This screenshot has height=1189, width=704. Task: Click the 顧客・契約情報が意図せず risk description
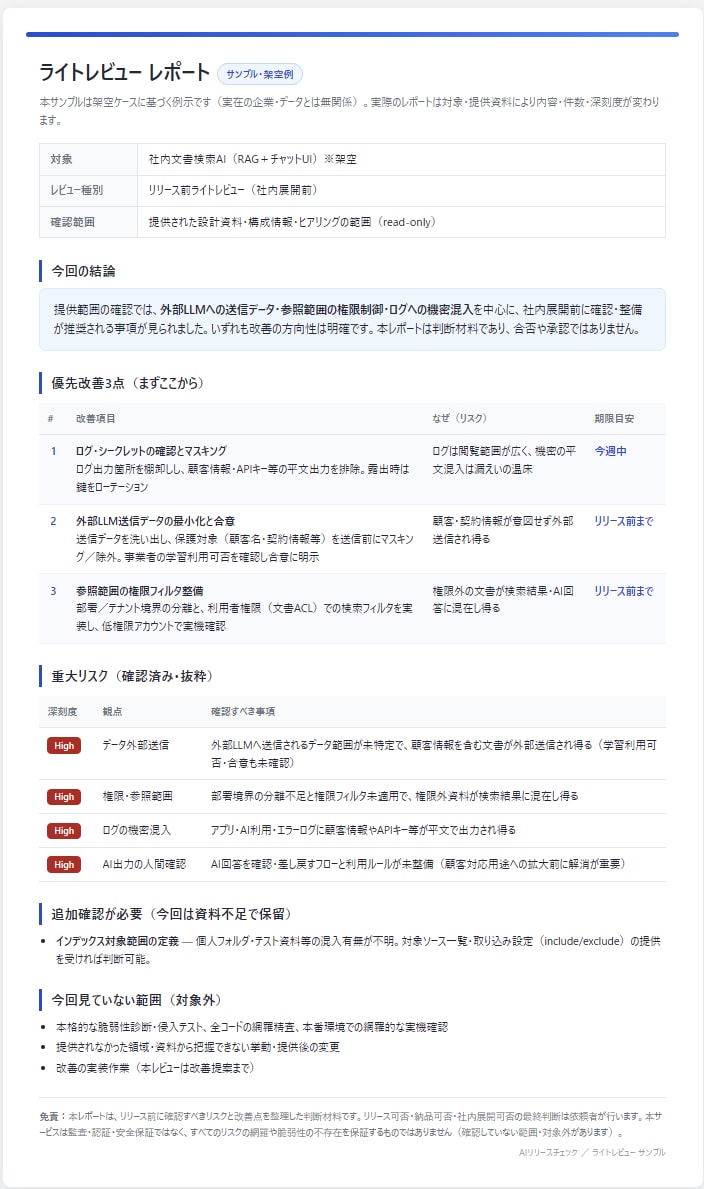click(x=503, y=530)
